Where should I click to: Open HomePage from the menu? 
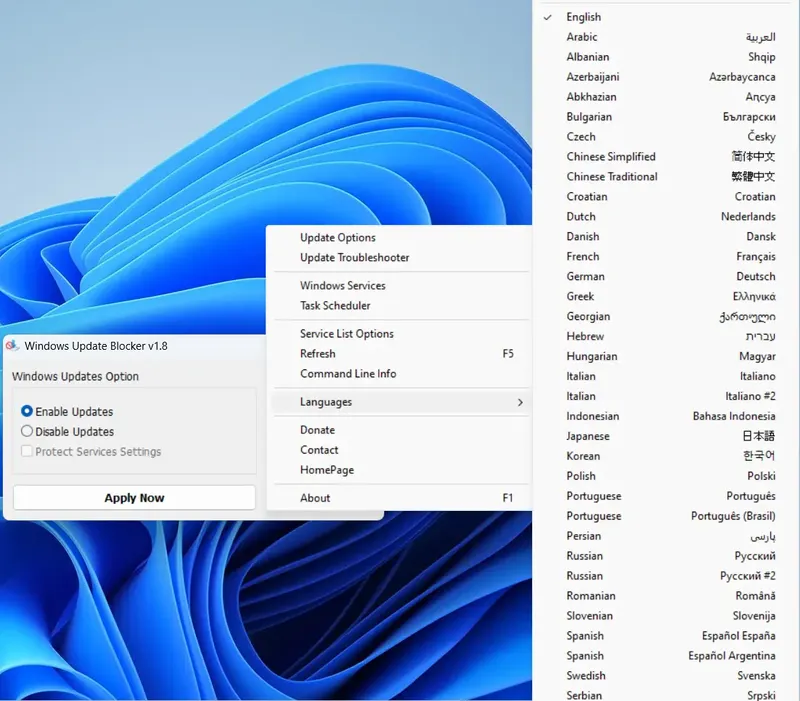pyautogui.click(x=401, y=469)
